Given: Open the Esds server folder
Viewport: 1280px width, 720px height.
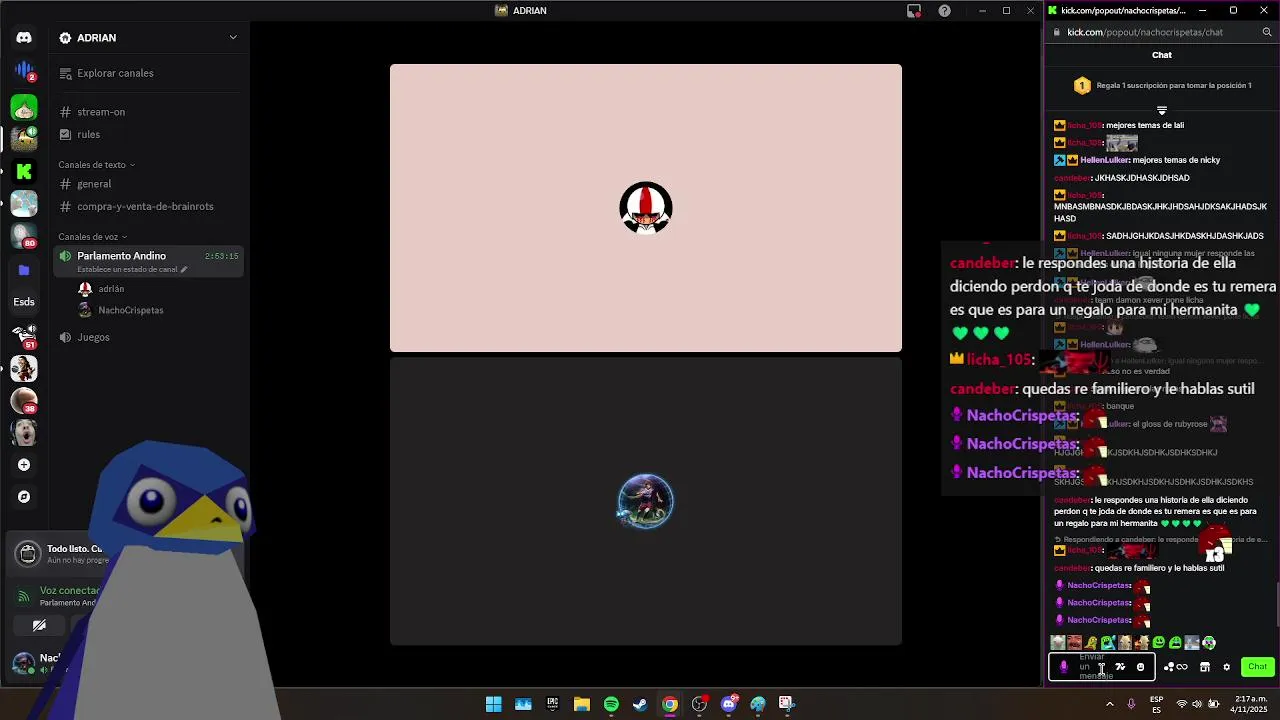Looking at the screenshot, I should pos(24,301).
